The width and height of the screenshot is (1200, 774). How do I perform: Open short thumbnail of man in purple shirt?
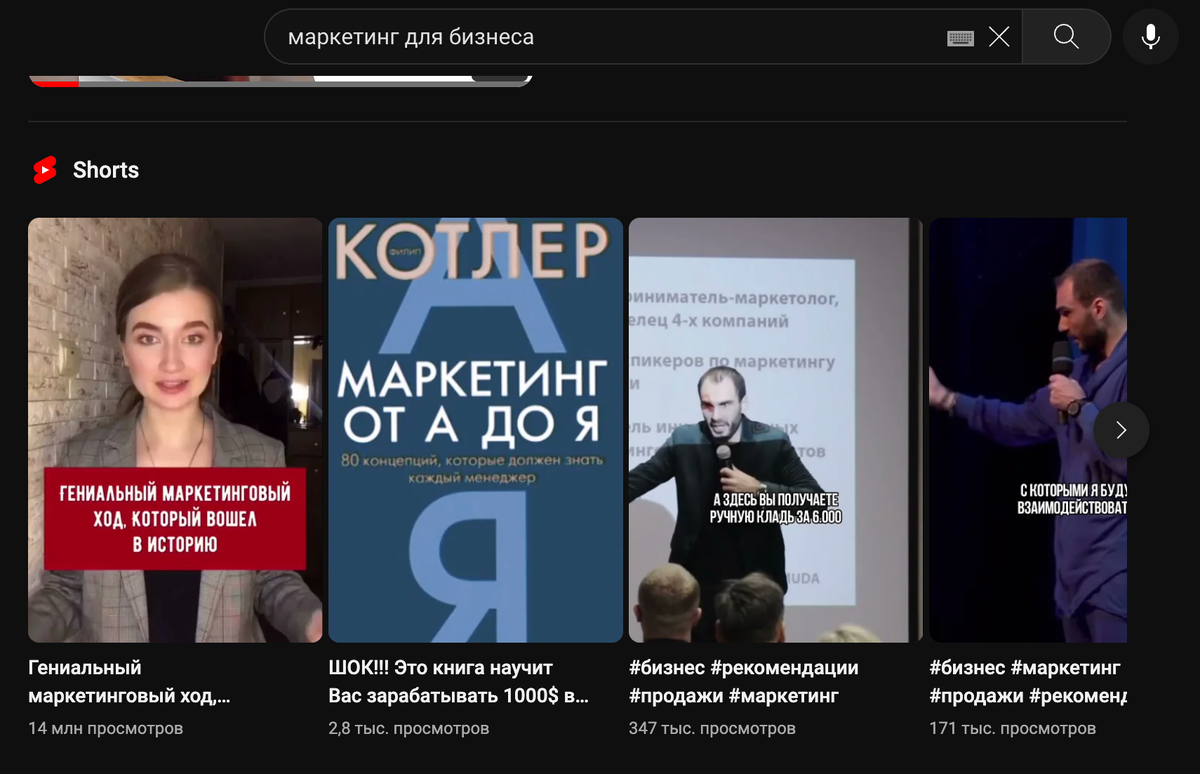tap(1028, 430)
